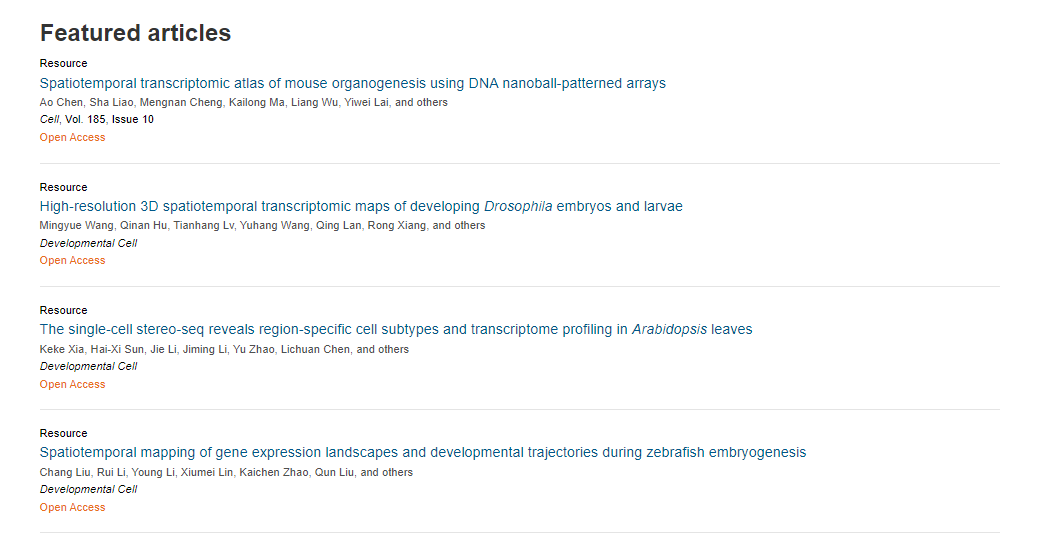
Task: Click the Cell, Vol. 185, Issue 10 citation
Action: click(x=97, y=120)
